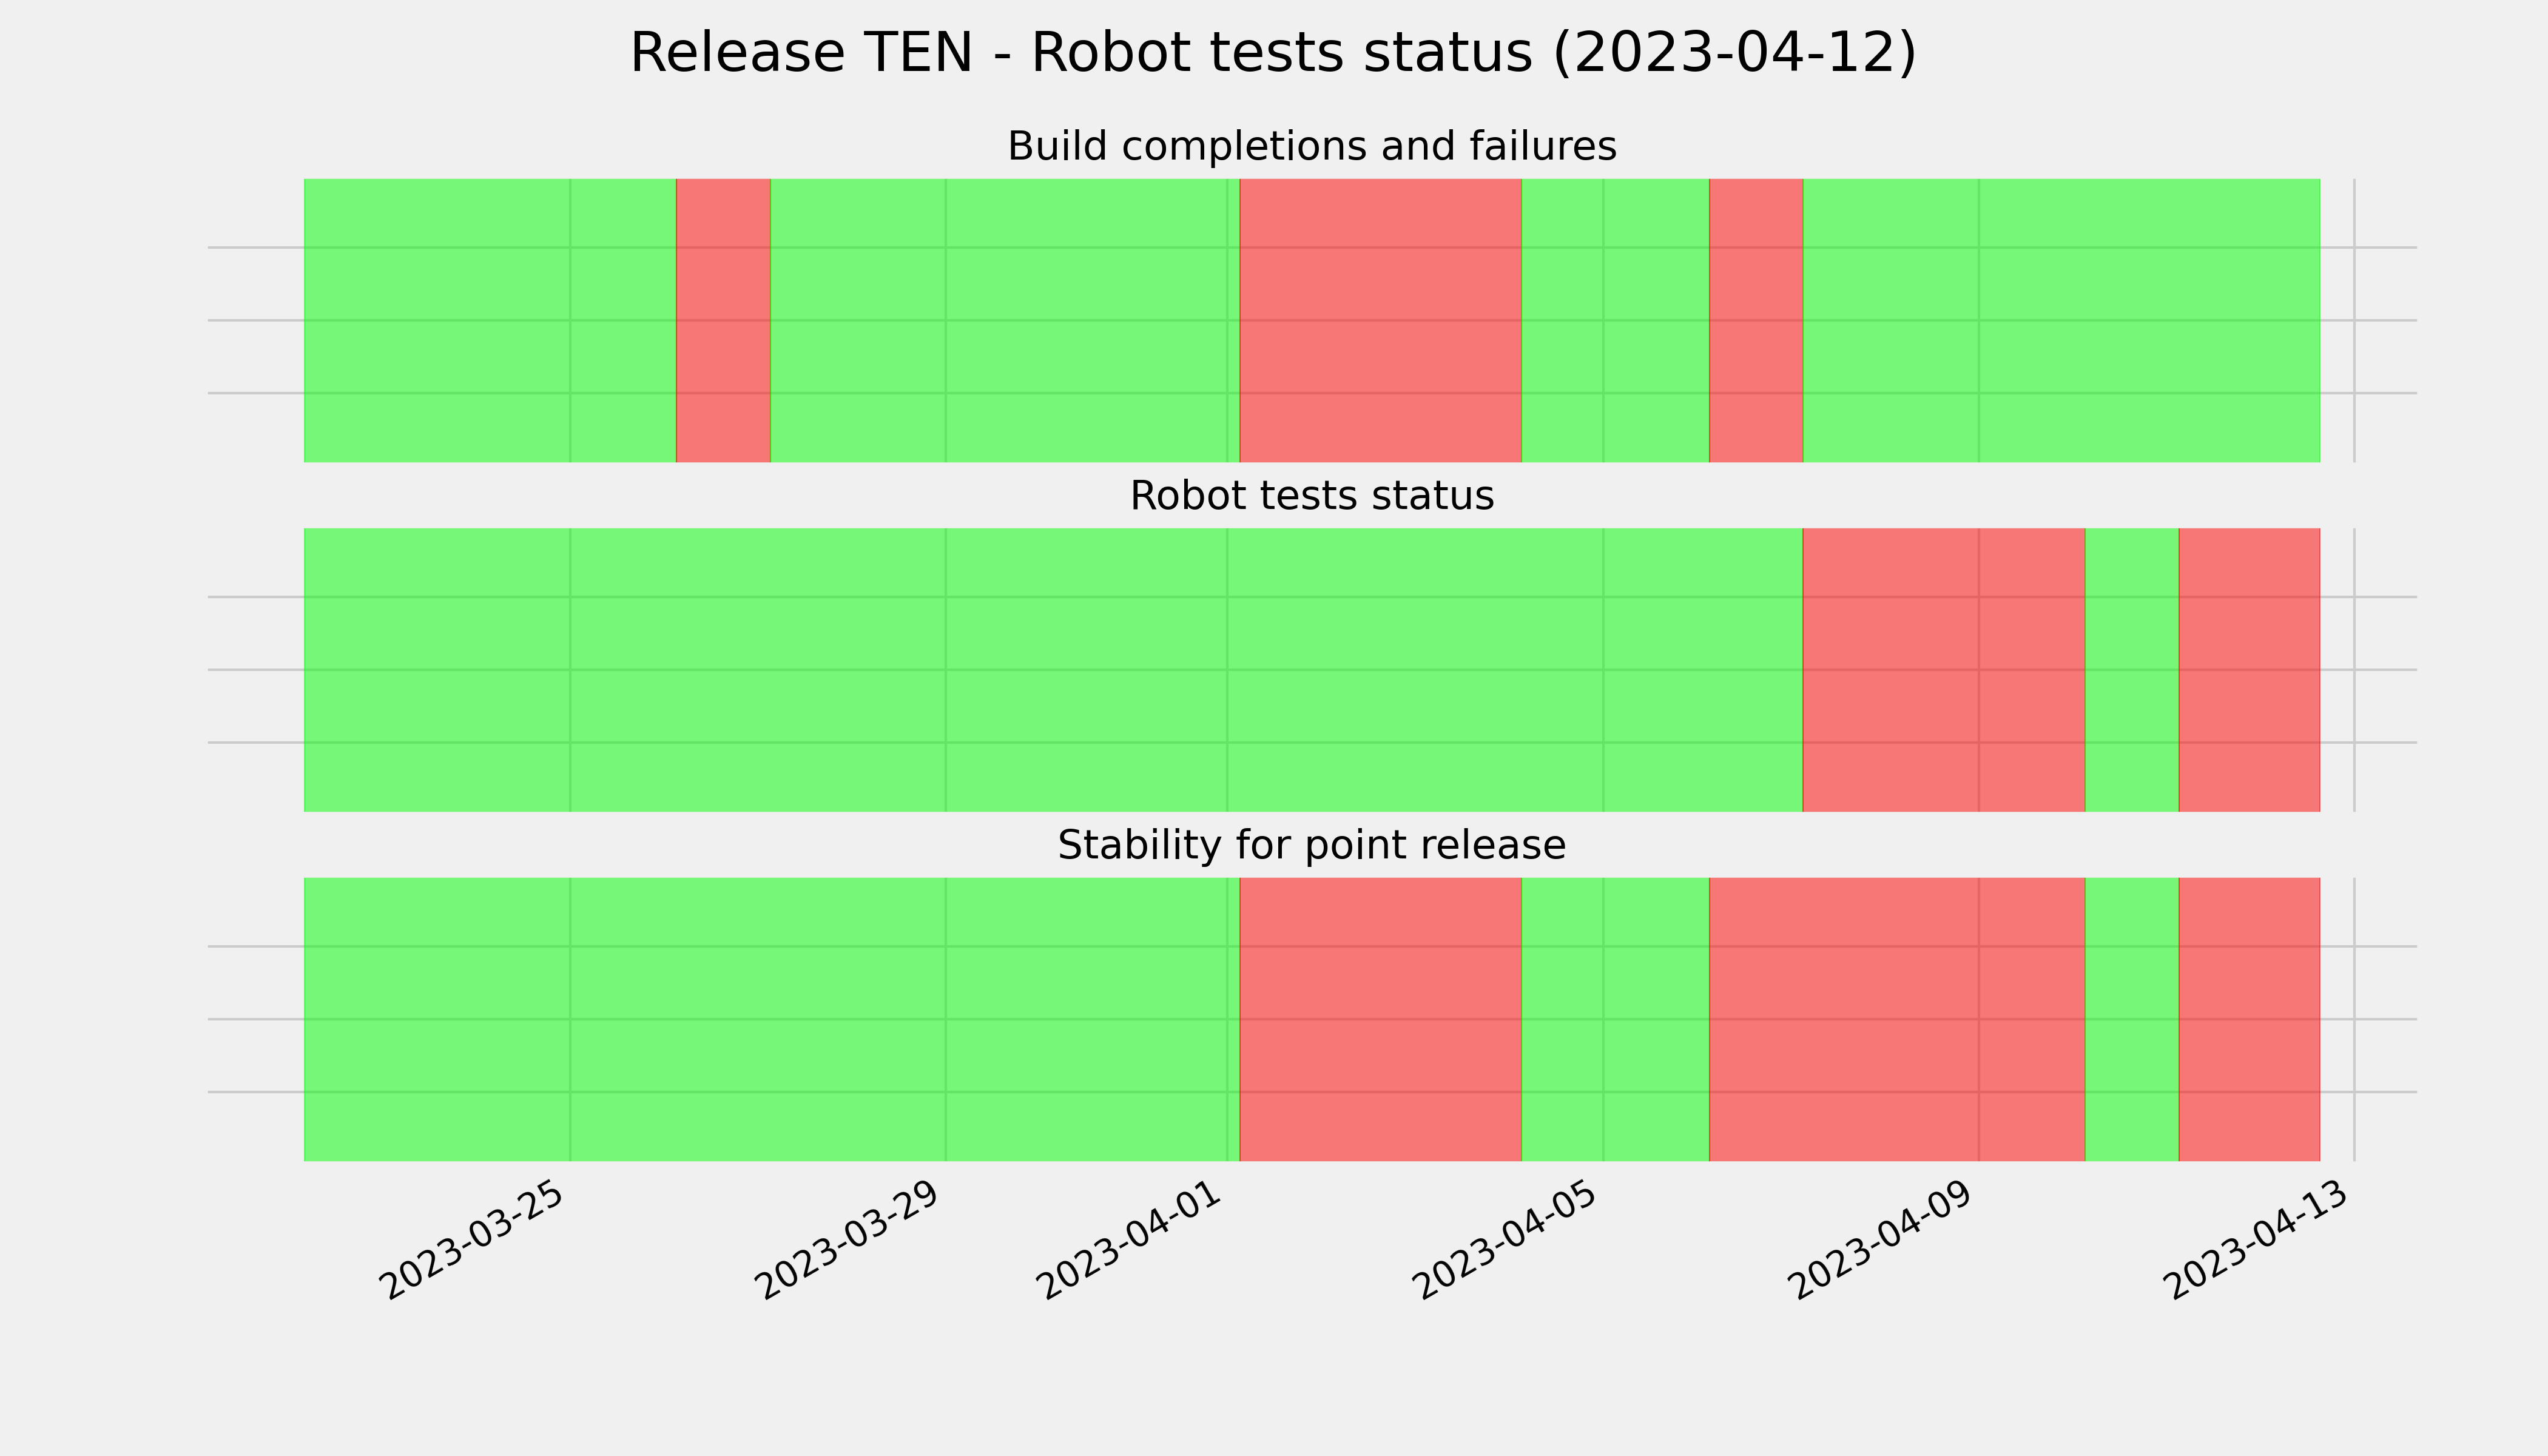
Task: Click the third red block in Build completions chart
Action: tap(1756, 320)
